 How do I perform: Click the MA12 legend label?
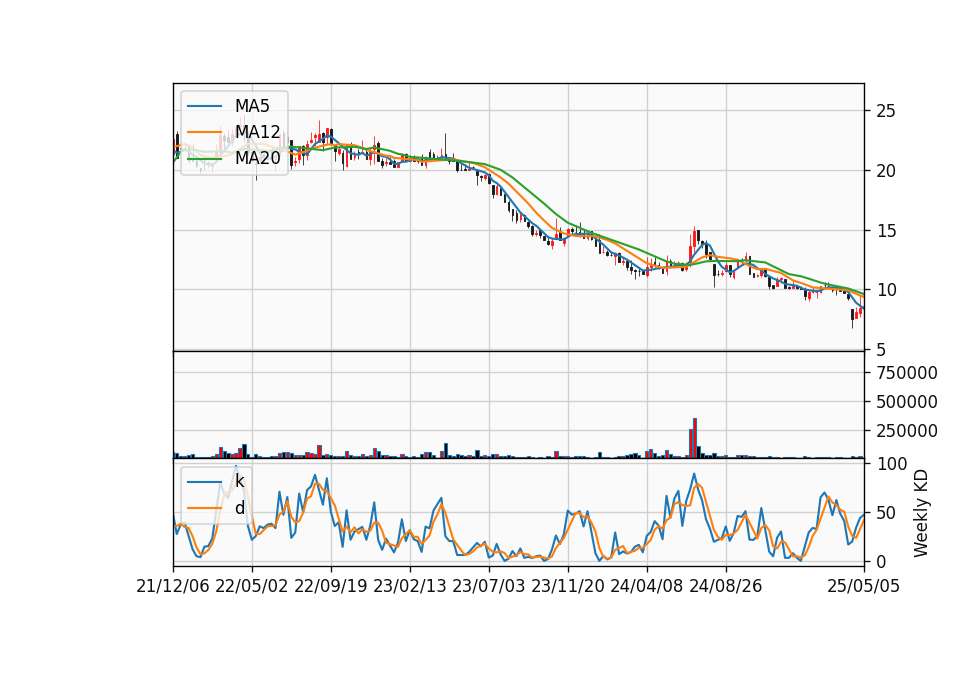(257, 132)
